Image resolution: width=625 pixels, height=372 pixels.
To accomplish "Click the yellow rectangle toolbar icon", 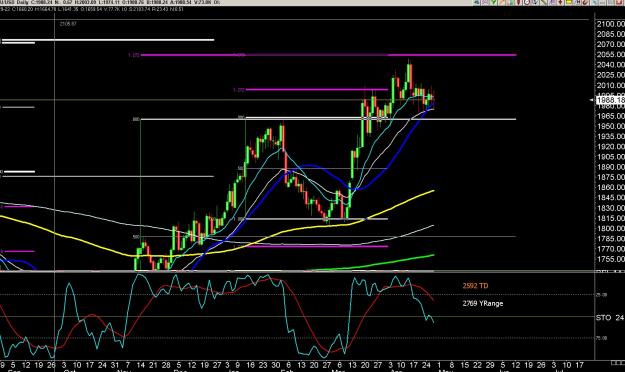I will [569, 2].
